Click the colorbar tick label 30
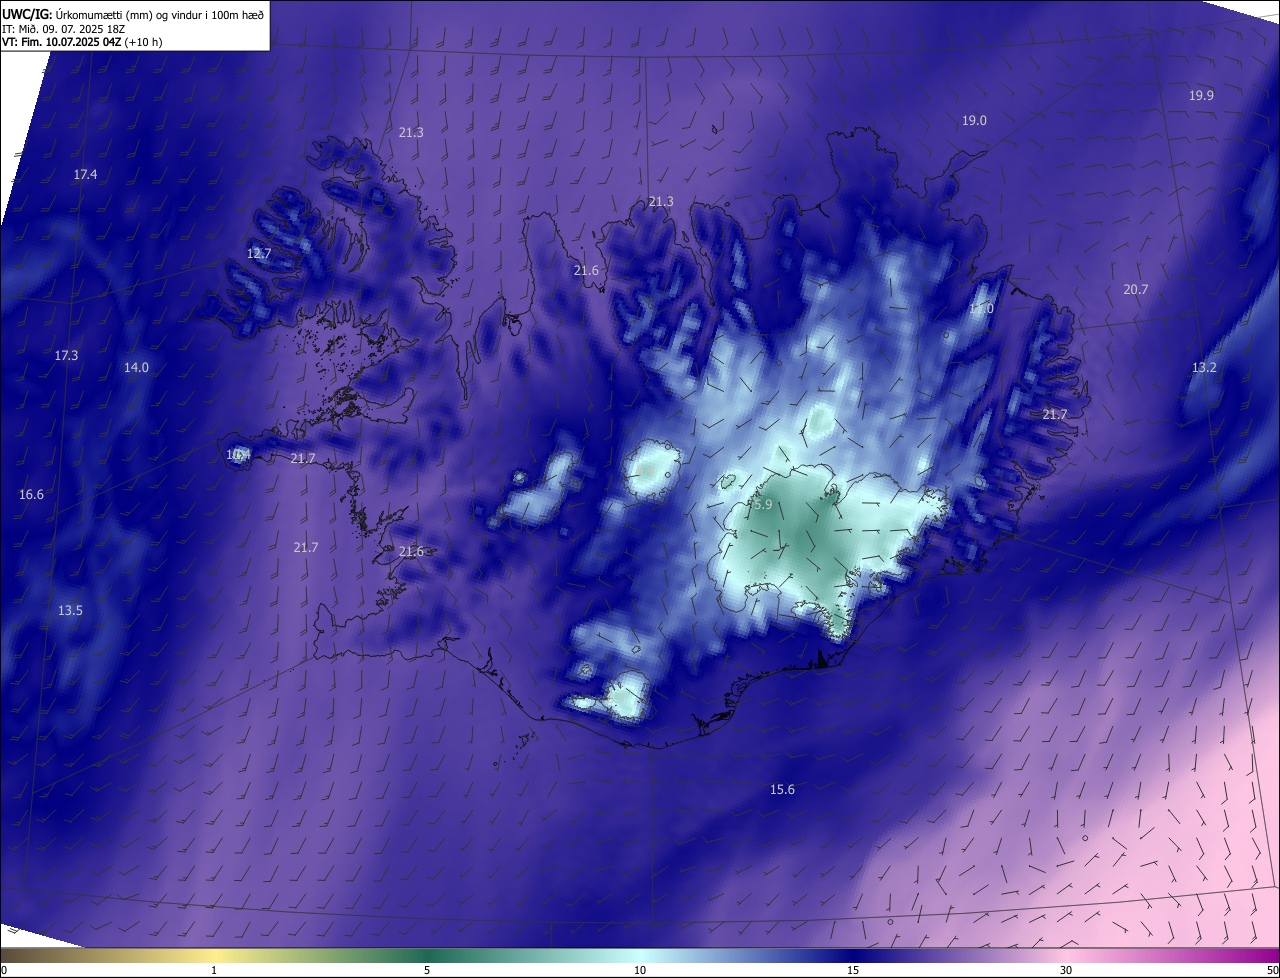The height and width of the screenshot is (978, 1280). pyautogui.click(x=1066, y=970)
